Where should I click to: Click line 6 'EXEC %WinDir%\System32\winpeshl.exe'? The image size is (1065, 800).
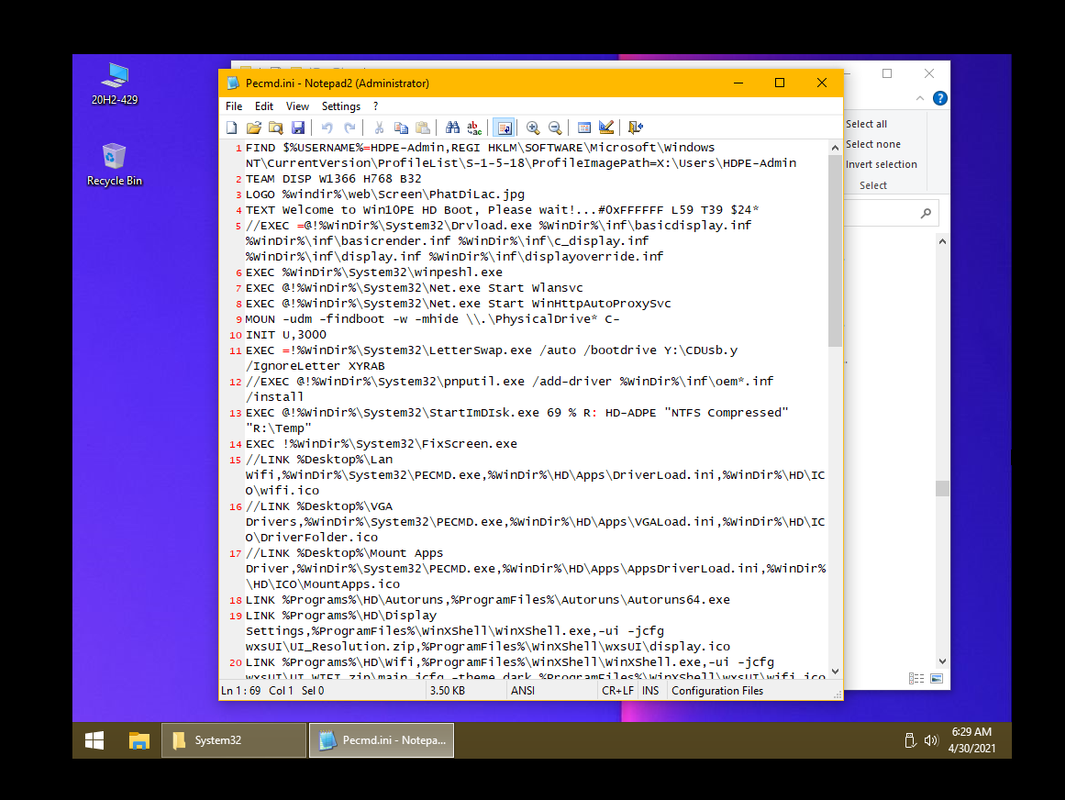click(x=374, y=272)
